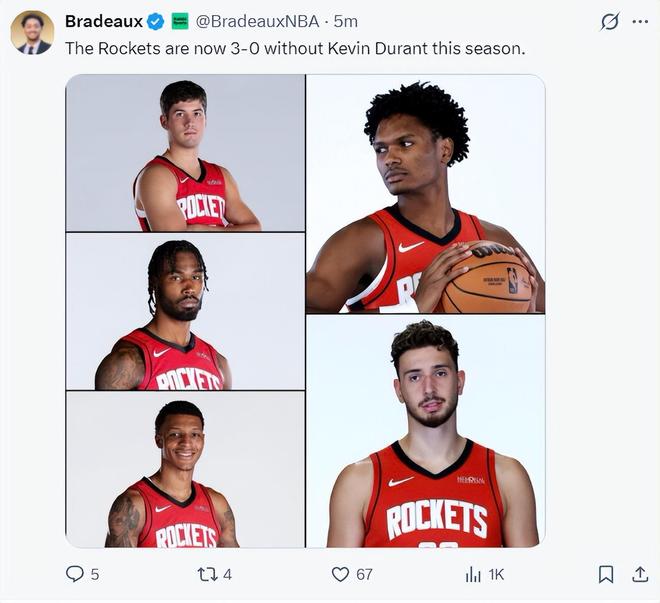Open the bottom-left smiling player photo

185,470
